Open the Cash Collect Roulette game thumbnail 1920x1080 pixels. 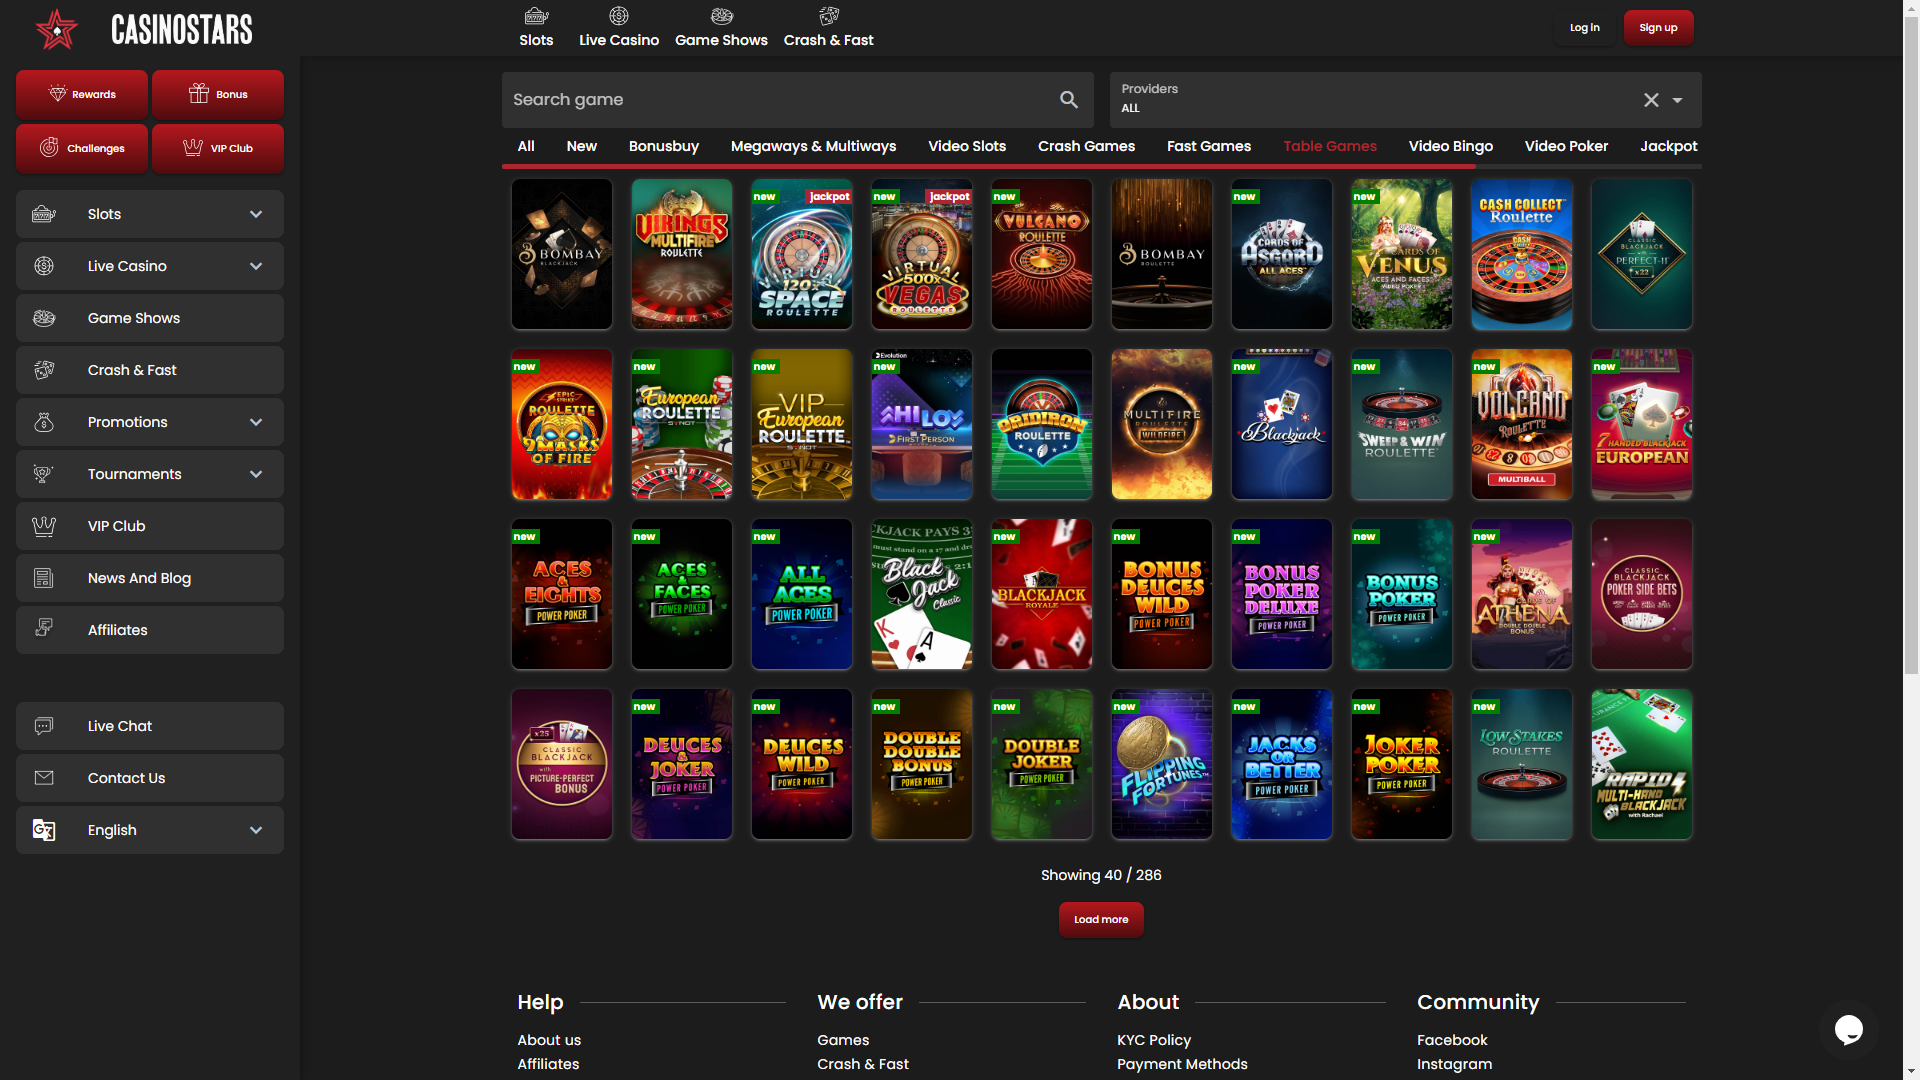(1521, 254)
